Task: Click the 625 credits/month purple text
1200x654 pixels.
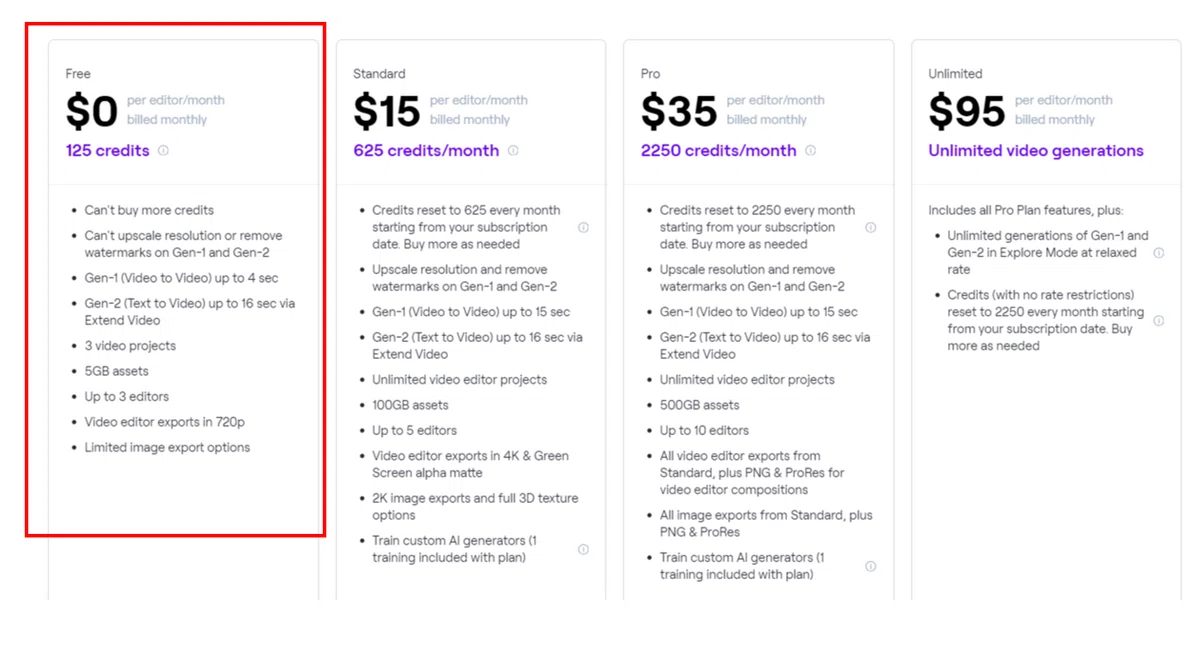Action: point(426,151)
